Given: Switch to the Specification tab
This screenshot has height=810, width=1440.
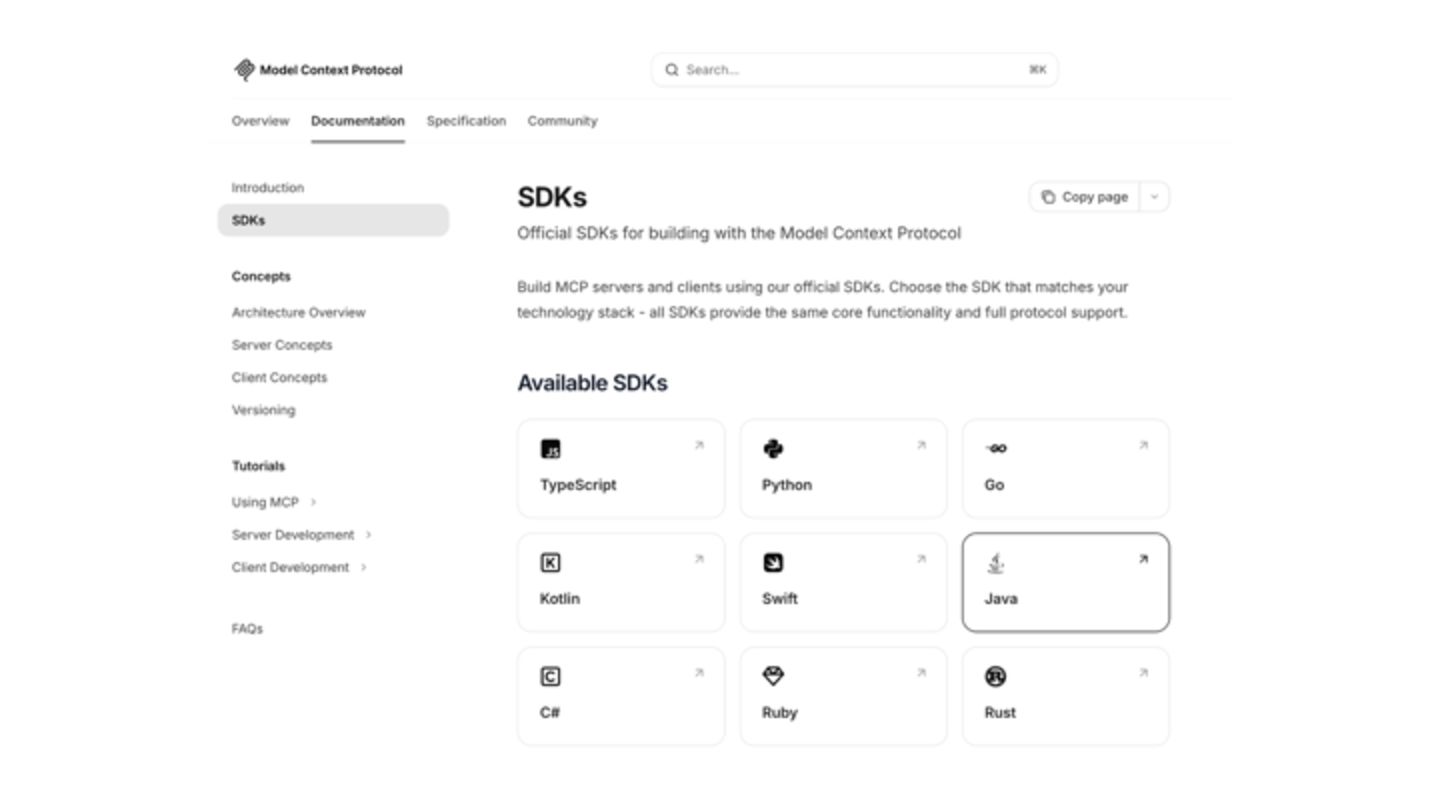Looking at the screenshot, I should click(x=466, y=121).
